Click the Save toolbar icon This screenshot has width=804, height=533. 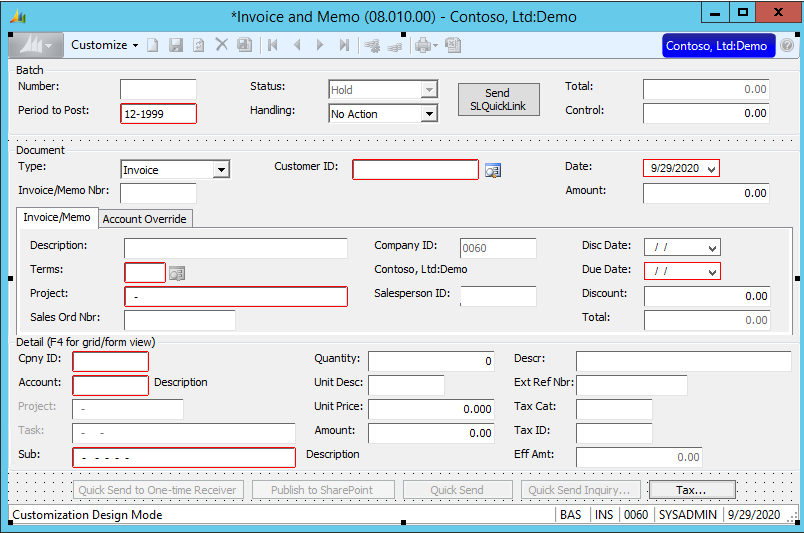pos(176,45)
